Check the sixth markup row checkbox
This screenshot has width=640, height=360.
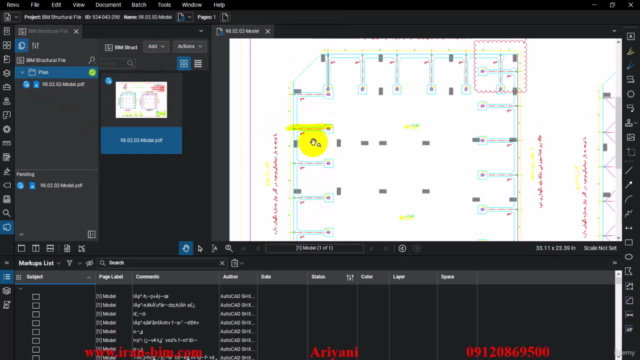[36, 340]
